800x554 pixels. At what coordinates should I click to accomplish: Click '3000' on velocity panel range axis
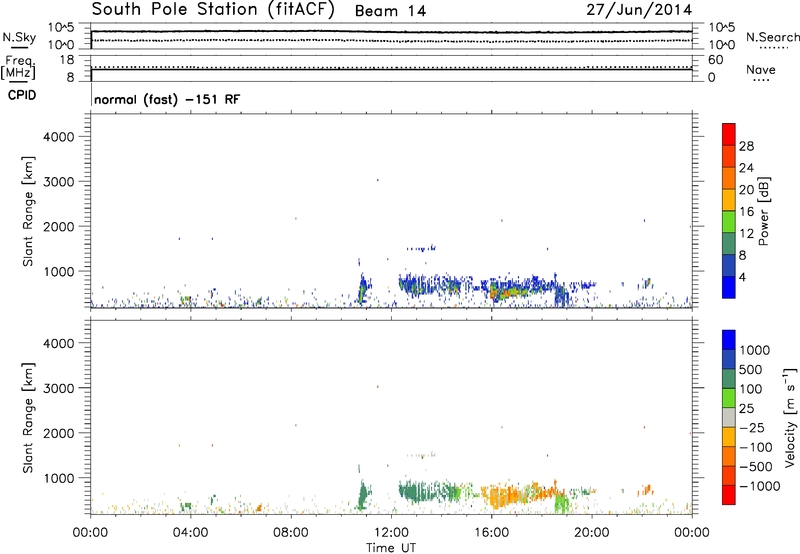click(59, 388)
